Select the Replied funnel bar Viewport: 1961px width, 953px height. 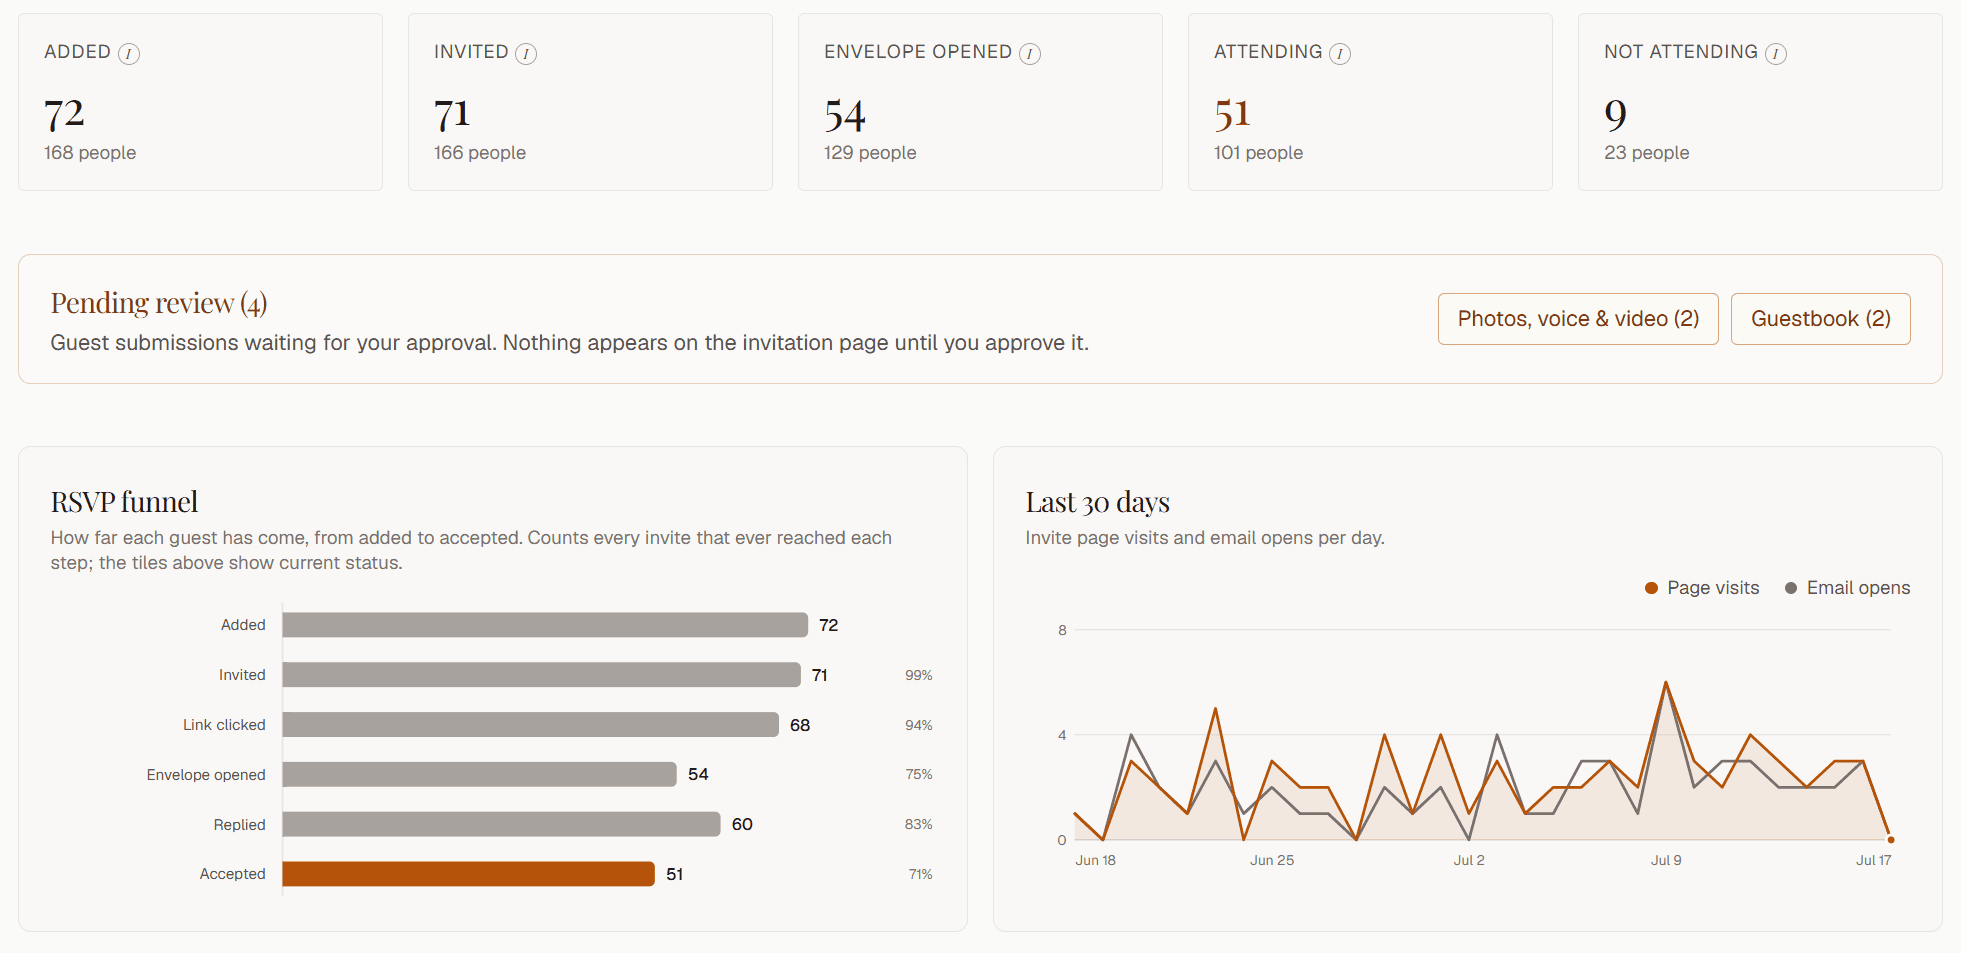click(x=501, y=824)
